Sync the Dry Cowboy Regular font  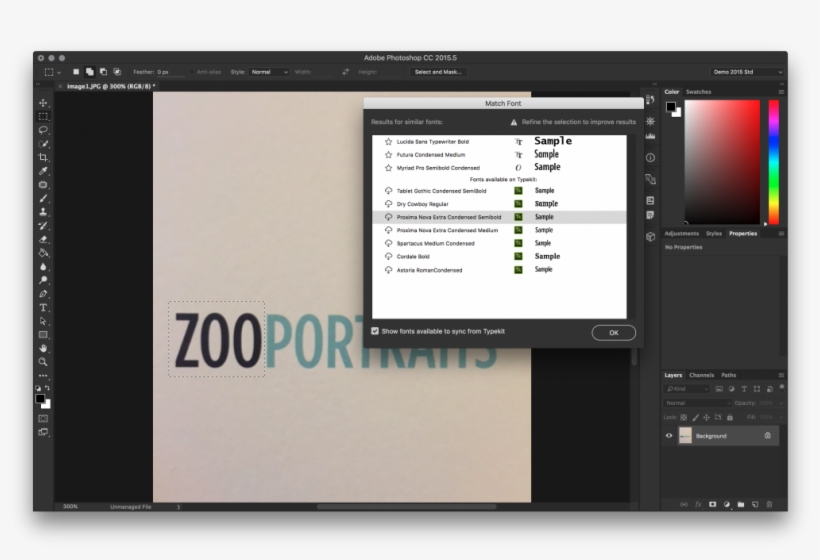[x=388, y=204]
